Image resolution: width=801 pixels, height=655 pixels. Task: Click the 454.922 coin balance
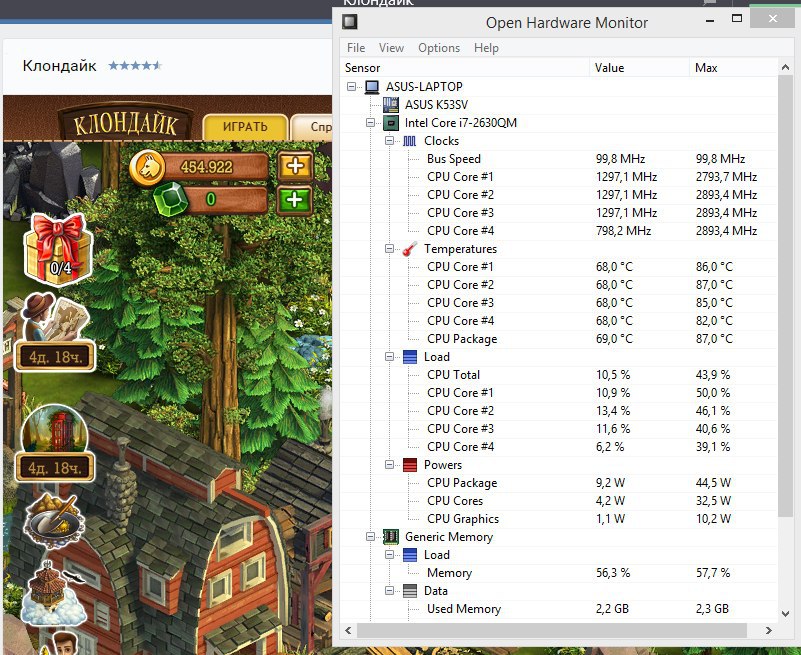point(206,167)
